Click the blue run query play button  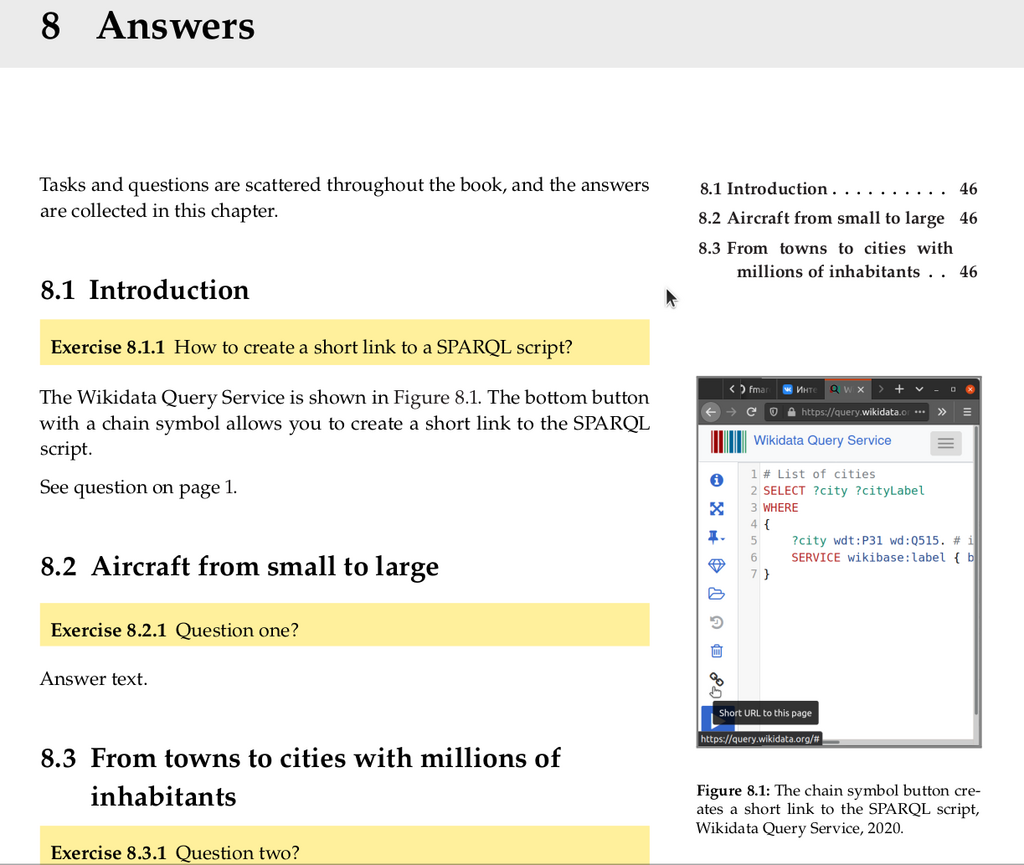click(x=708, y=717)
